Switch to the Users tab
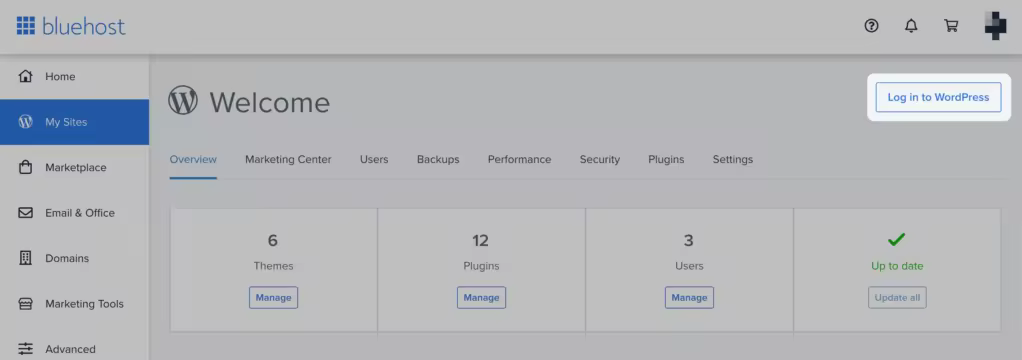 pyautogui.click(x=374, y=159)
